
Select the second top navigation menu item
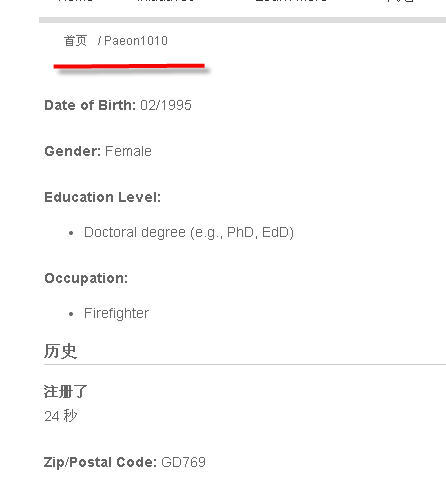(166, 1)
